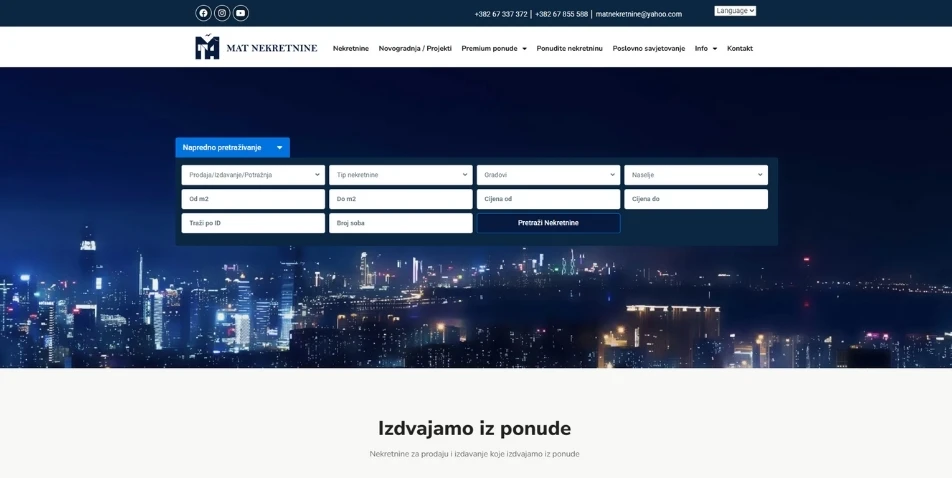This screenshot has width=952, height=478.
Task: Expand the Tip nekretnine dropdown
Action: pyautogui.click(x=400, y=175)
